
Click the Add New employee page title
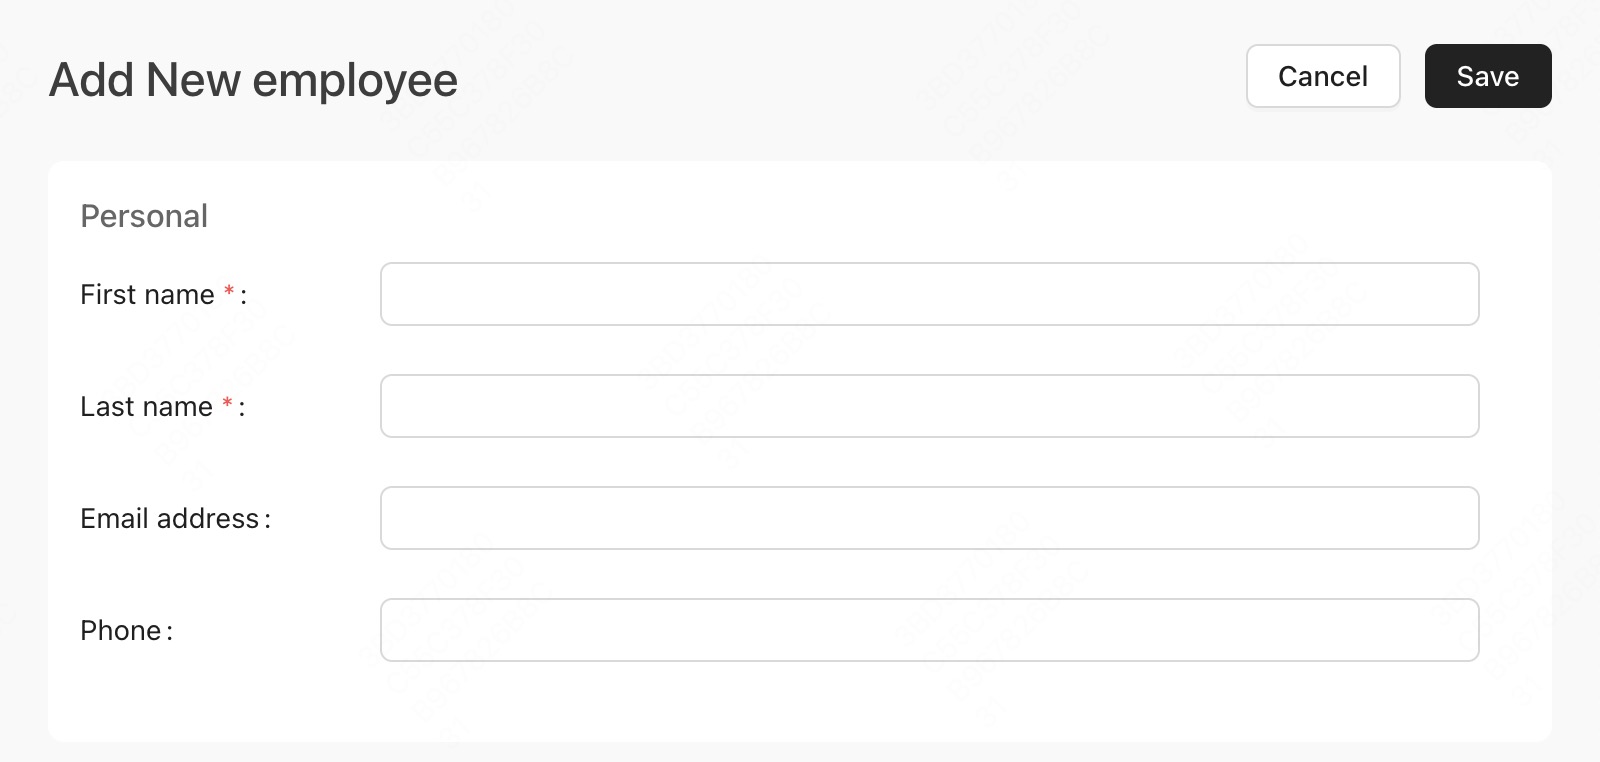[253, 80]
